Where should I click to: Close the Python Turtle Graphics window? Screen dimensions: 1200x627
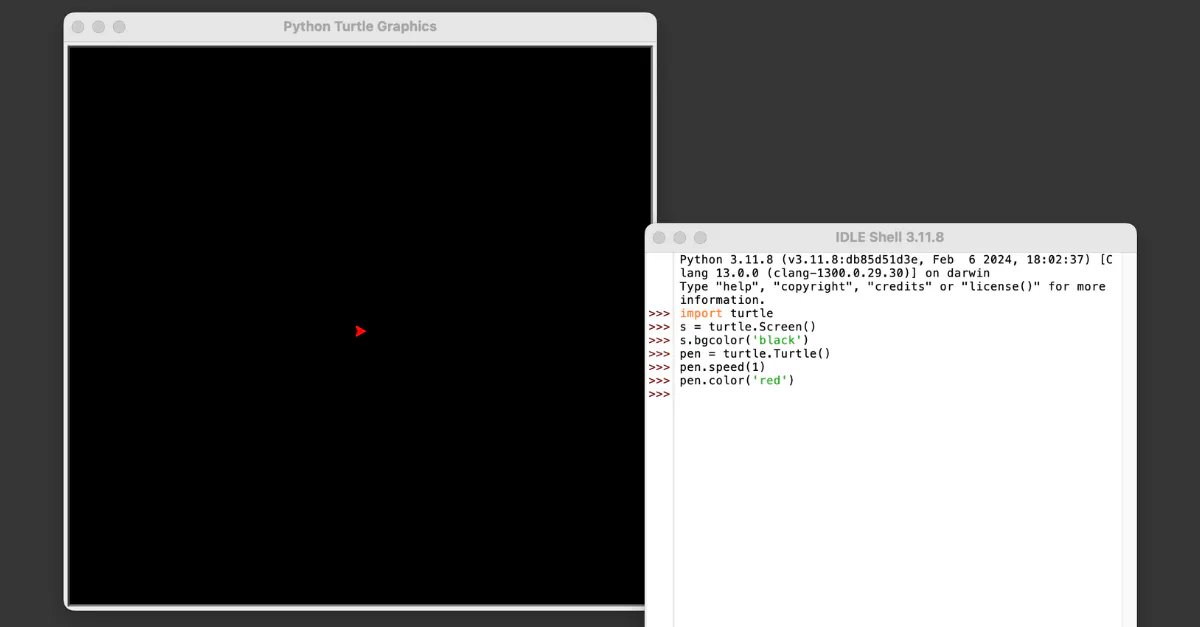coord(78,27)
